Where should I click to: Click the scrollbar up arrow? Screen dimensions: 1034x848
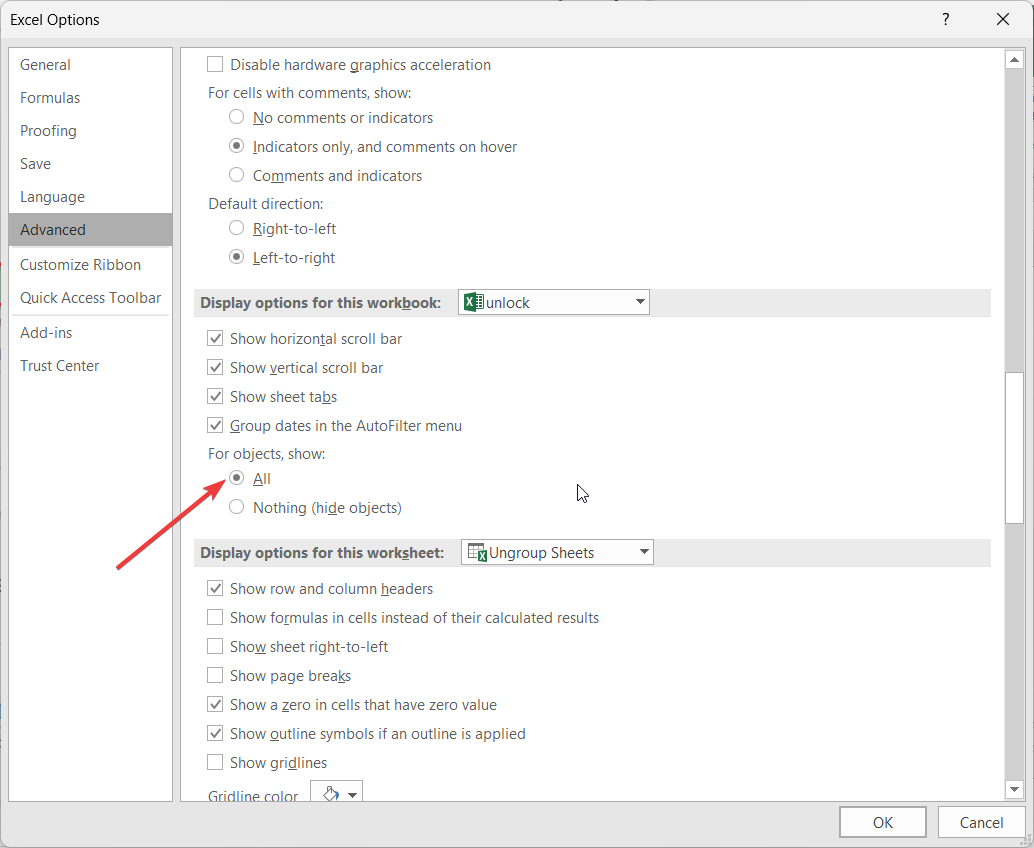[x=1014, y=60]
